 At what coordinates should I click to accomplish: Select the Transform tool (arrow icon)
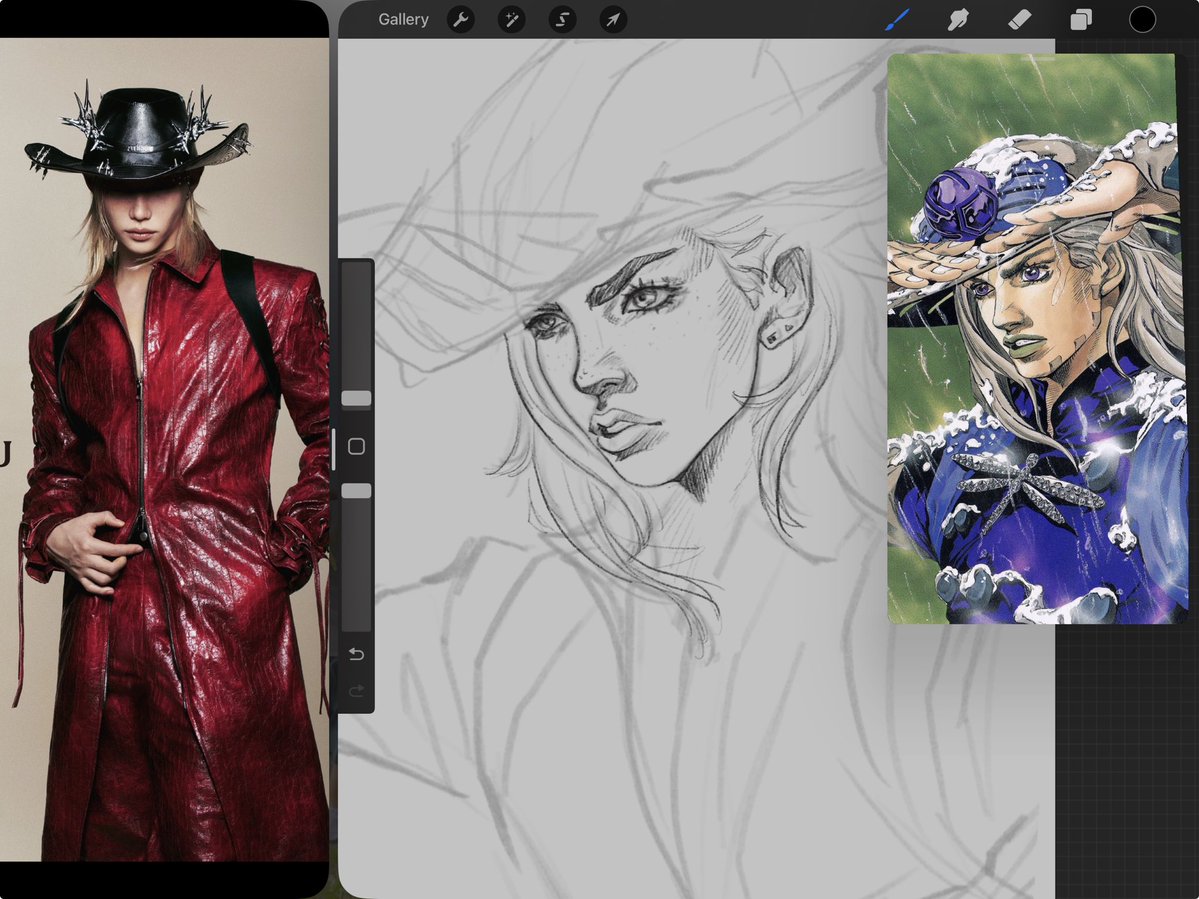tap(612, 20)
